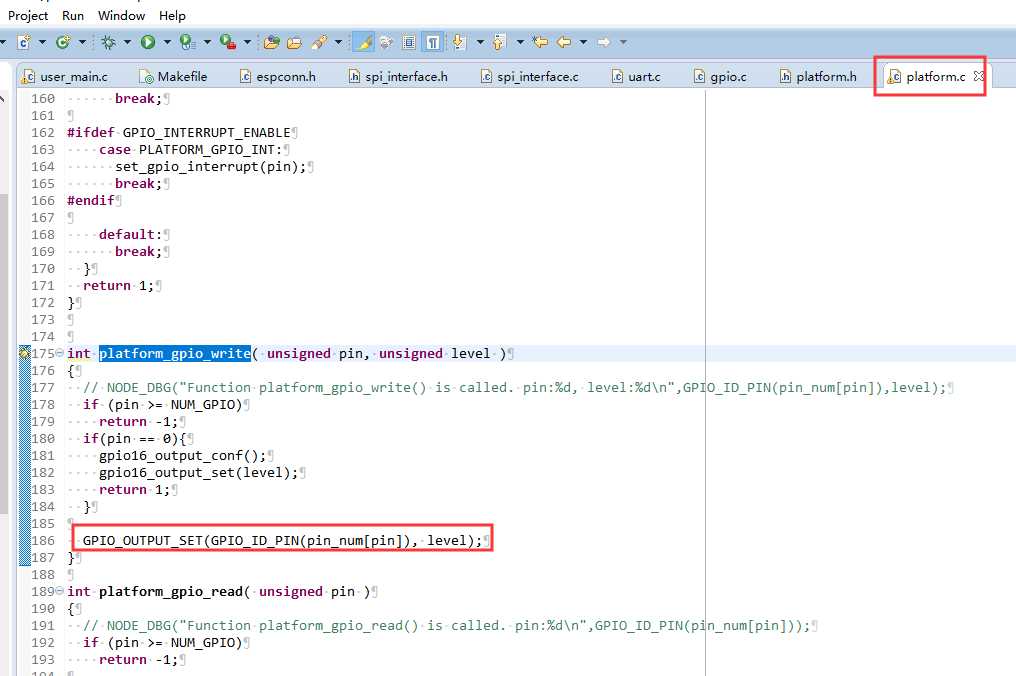The image size is (1016, 676).
Task: Open the Next Annotation dropdown
Action: point(480,42)
